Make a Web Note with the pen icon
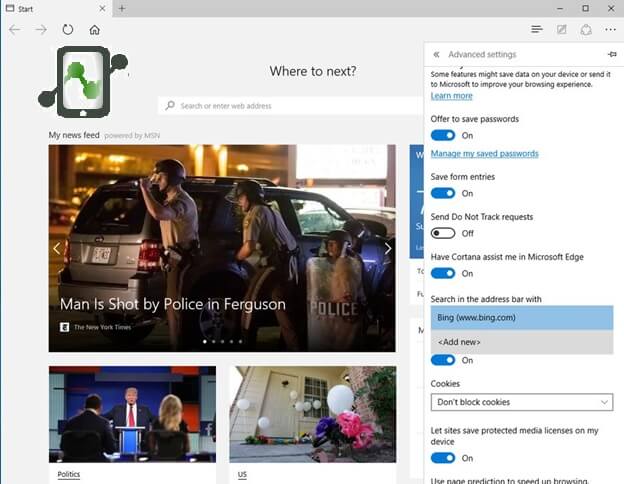The height and width of the screenshot is (484, 624). tap(562, 29)
